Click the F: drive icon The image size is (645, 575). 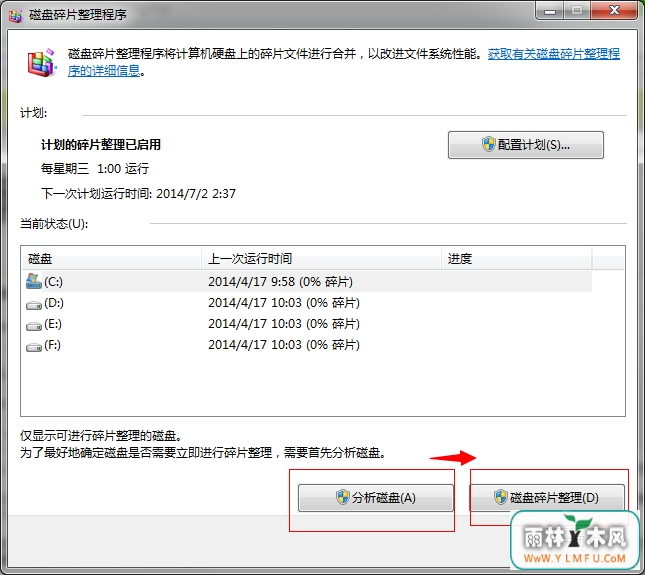pyautogui.click(x=33, y=347)
